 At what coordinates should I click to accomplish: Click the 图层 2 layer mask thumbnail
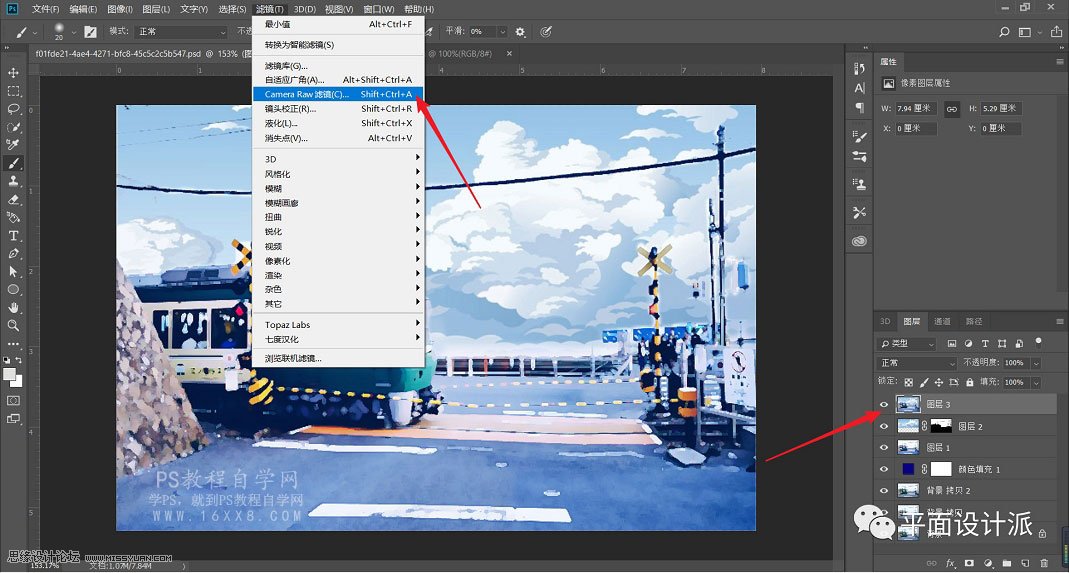(x=941, y=426)
